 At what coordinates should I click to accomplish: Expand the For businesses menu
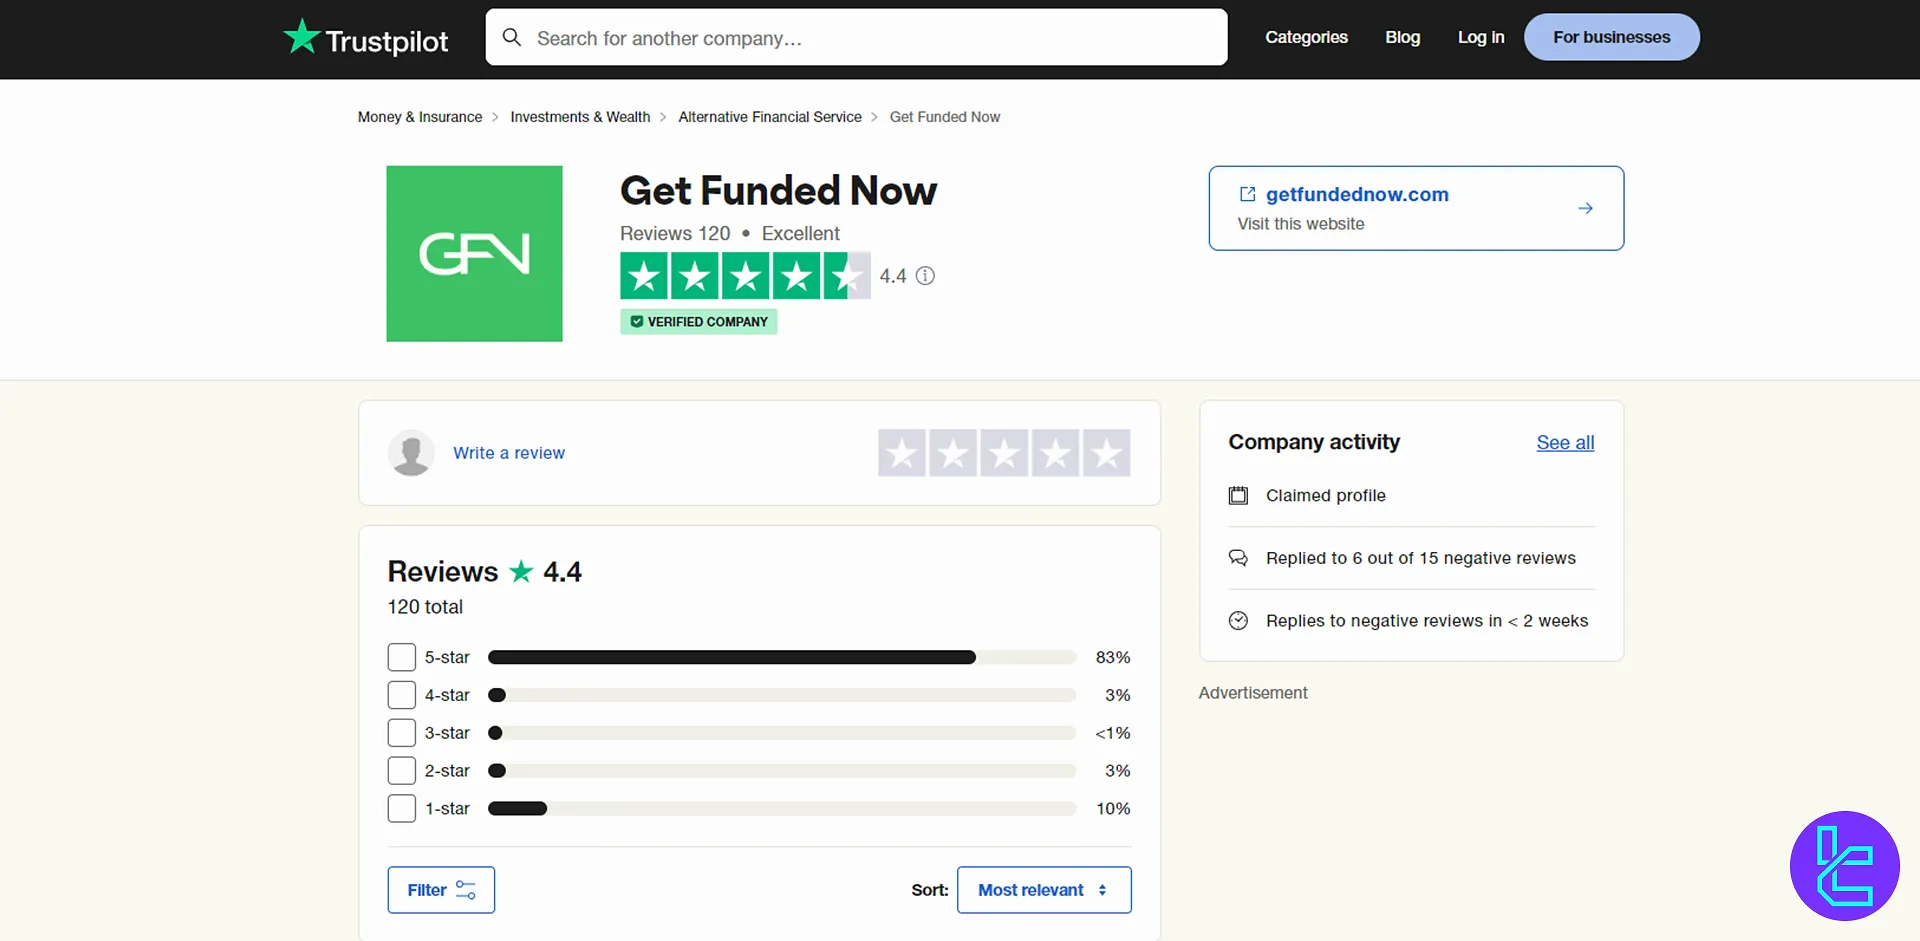coord(1611,37)
